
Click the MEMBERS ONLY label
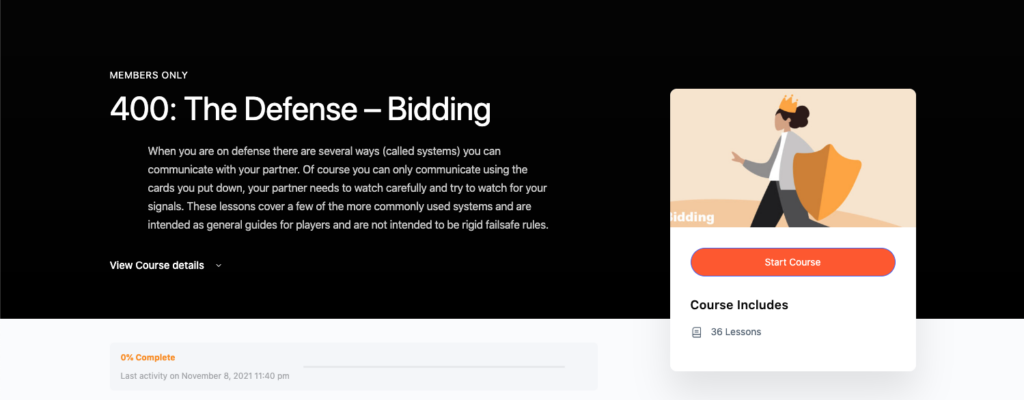(149, 76)
